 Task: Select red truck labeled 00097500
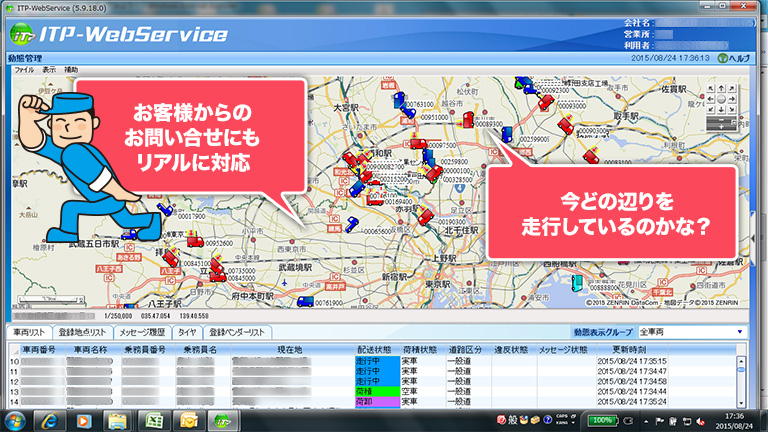(x=418, y=143)
